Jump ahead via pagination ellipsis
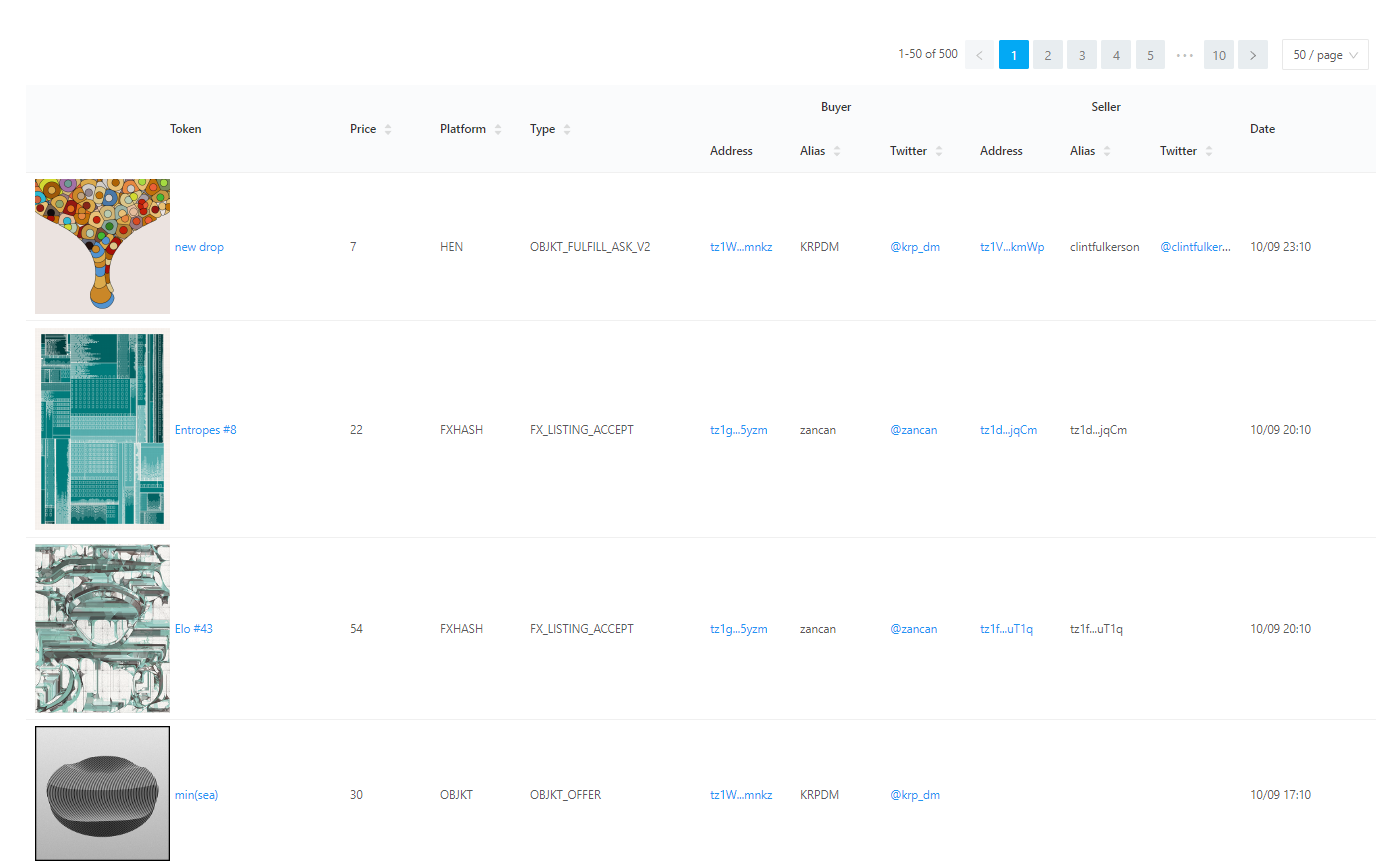The height and width of the screenshot is (864, 1399). point(1185,55)
